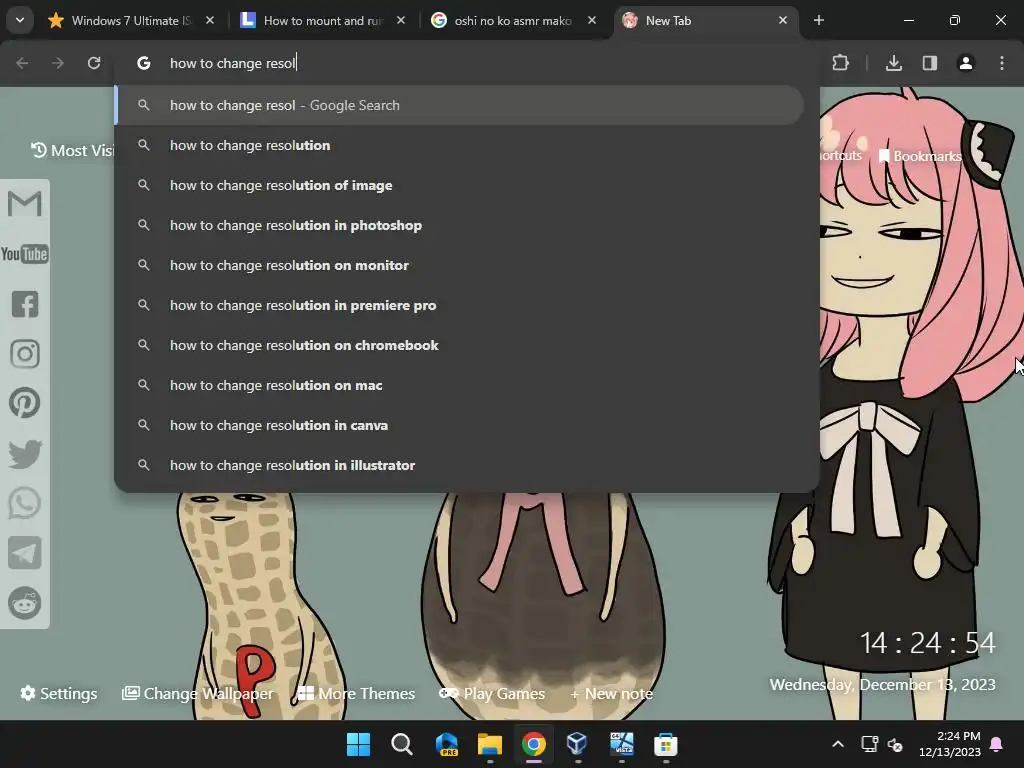
Task: Open Most Visited list
Action: point(72,150)
